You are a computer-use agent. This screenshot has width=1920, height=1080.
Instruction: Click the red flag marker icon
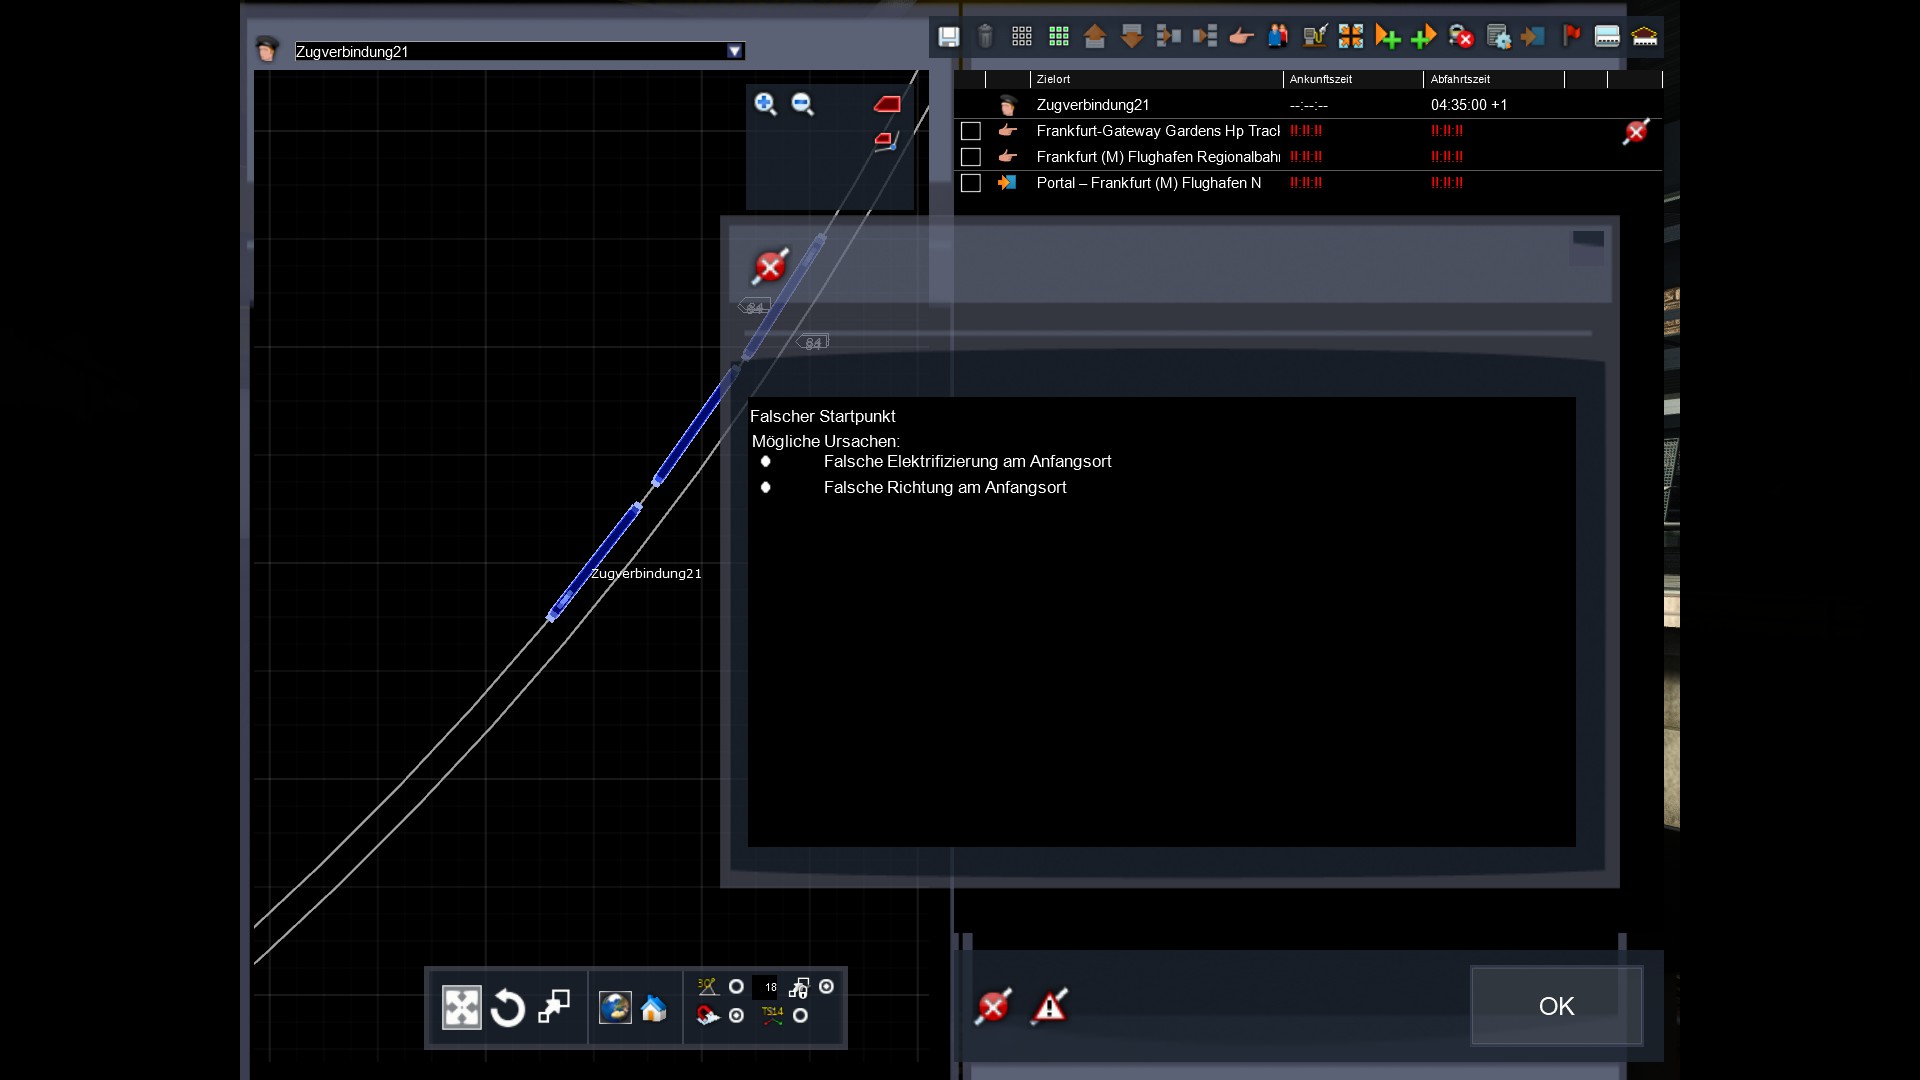pyautogui.click(x=1571, y=36)
